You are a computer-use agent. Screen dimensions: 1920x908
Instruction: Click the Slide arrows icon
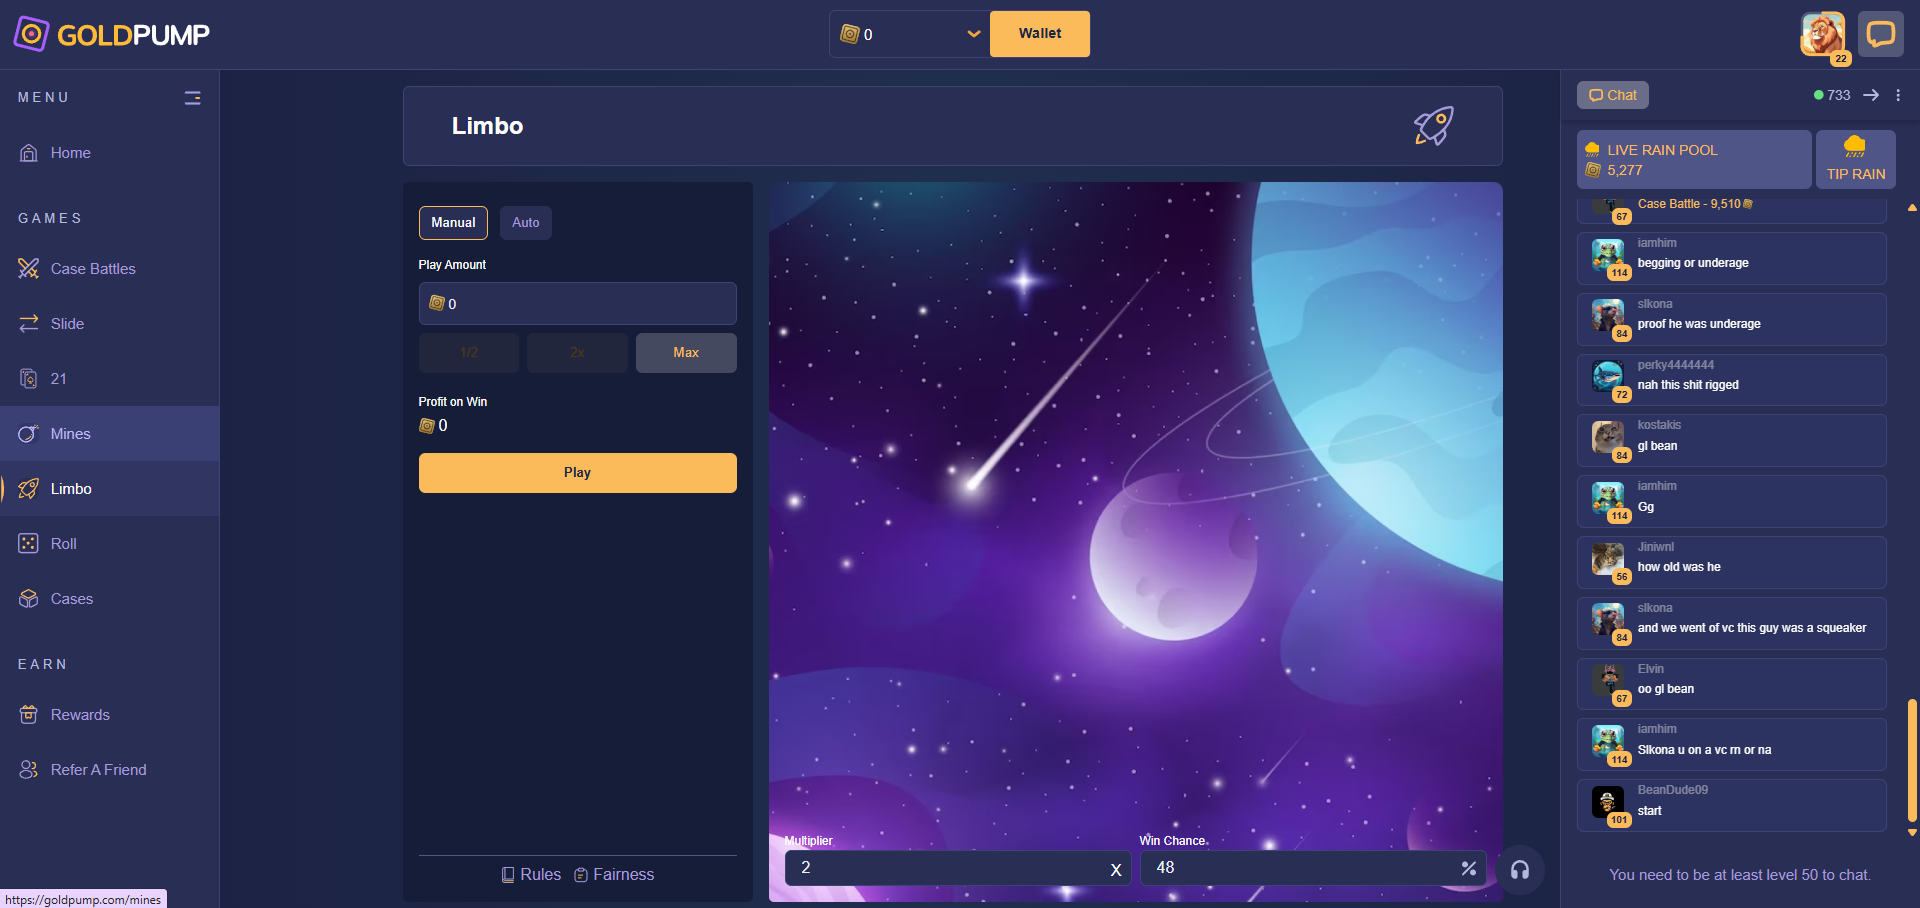click(29, 324)
